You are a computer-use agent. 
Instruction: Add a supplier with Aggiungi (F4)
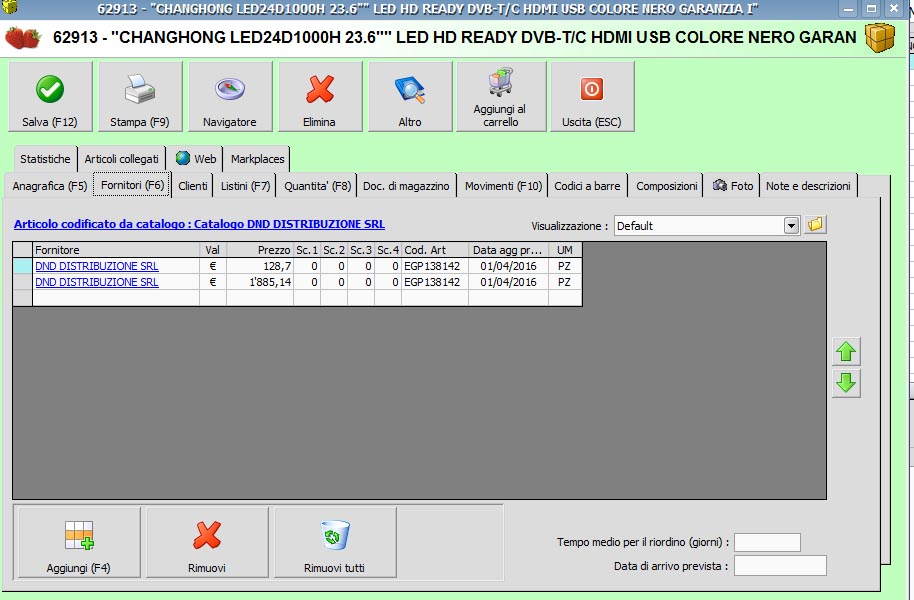pyautogui.click(x=79, y=542)
